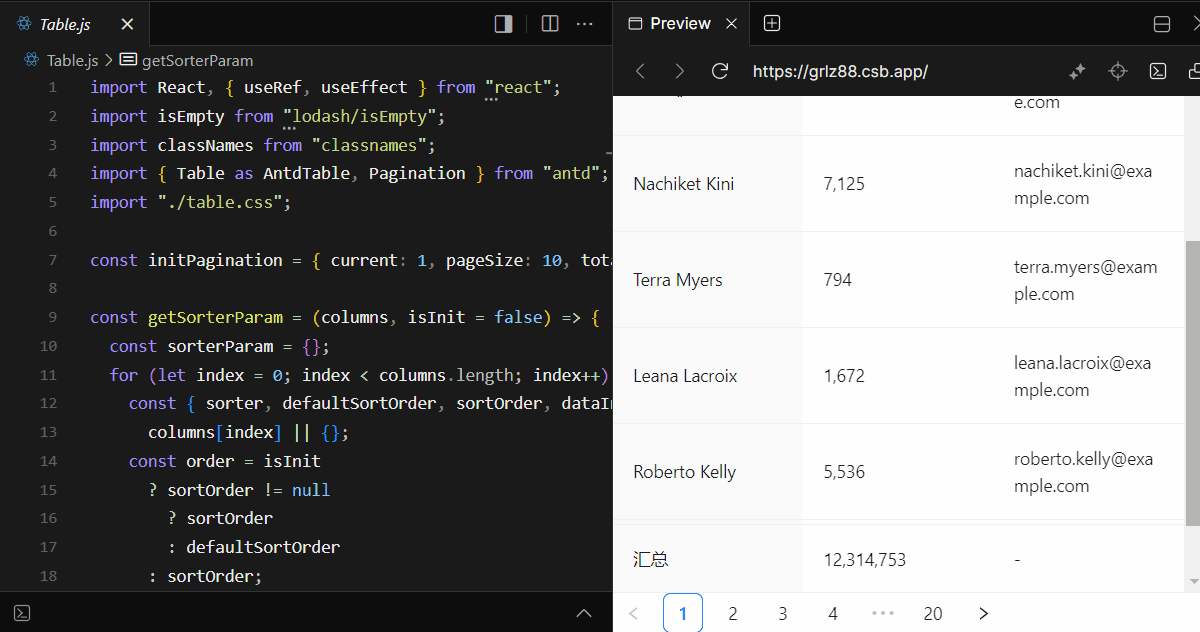Screen dimensions: 1200x632
Task: Open the terminal panel icon at bottom left
Action: [x=23, y=613]
